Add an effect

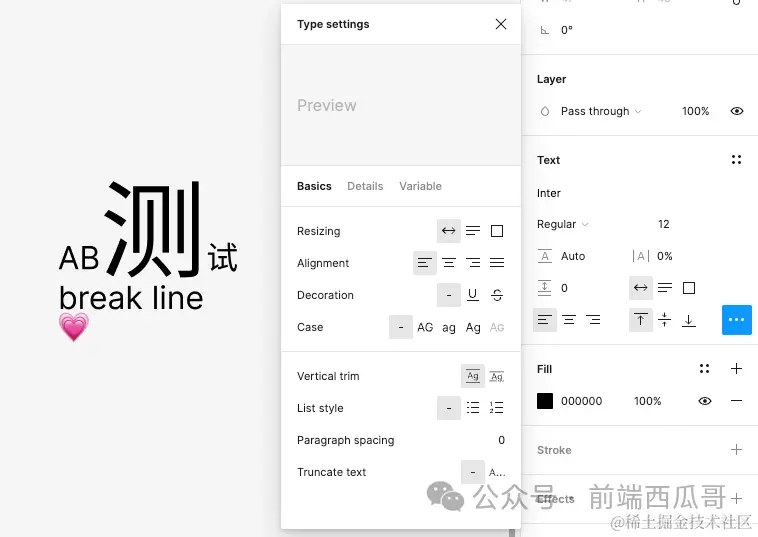tap(736, 498)
